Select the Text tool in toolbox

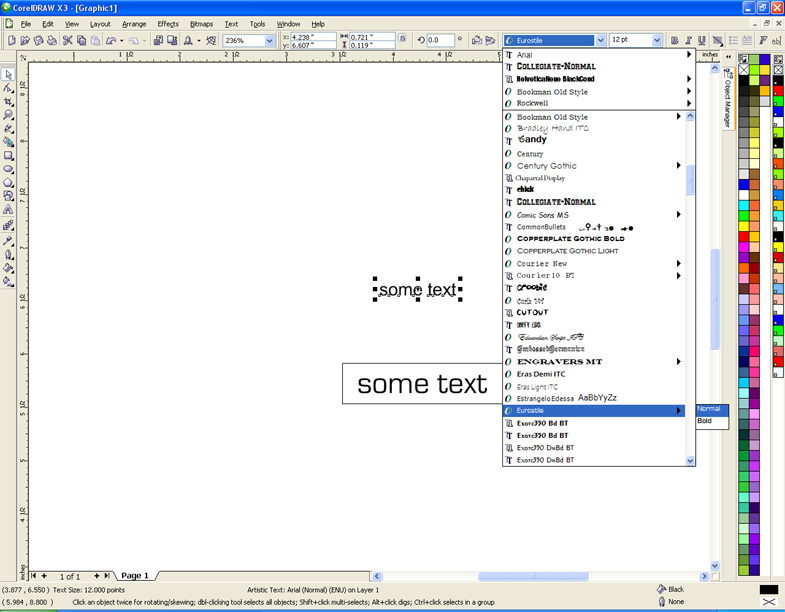point(8,210)
